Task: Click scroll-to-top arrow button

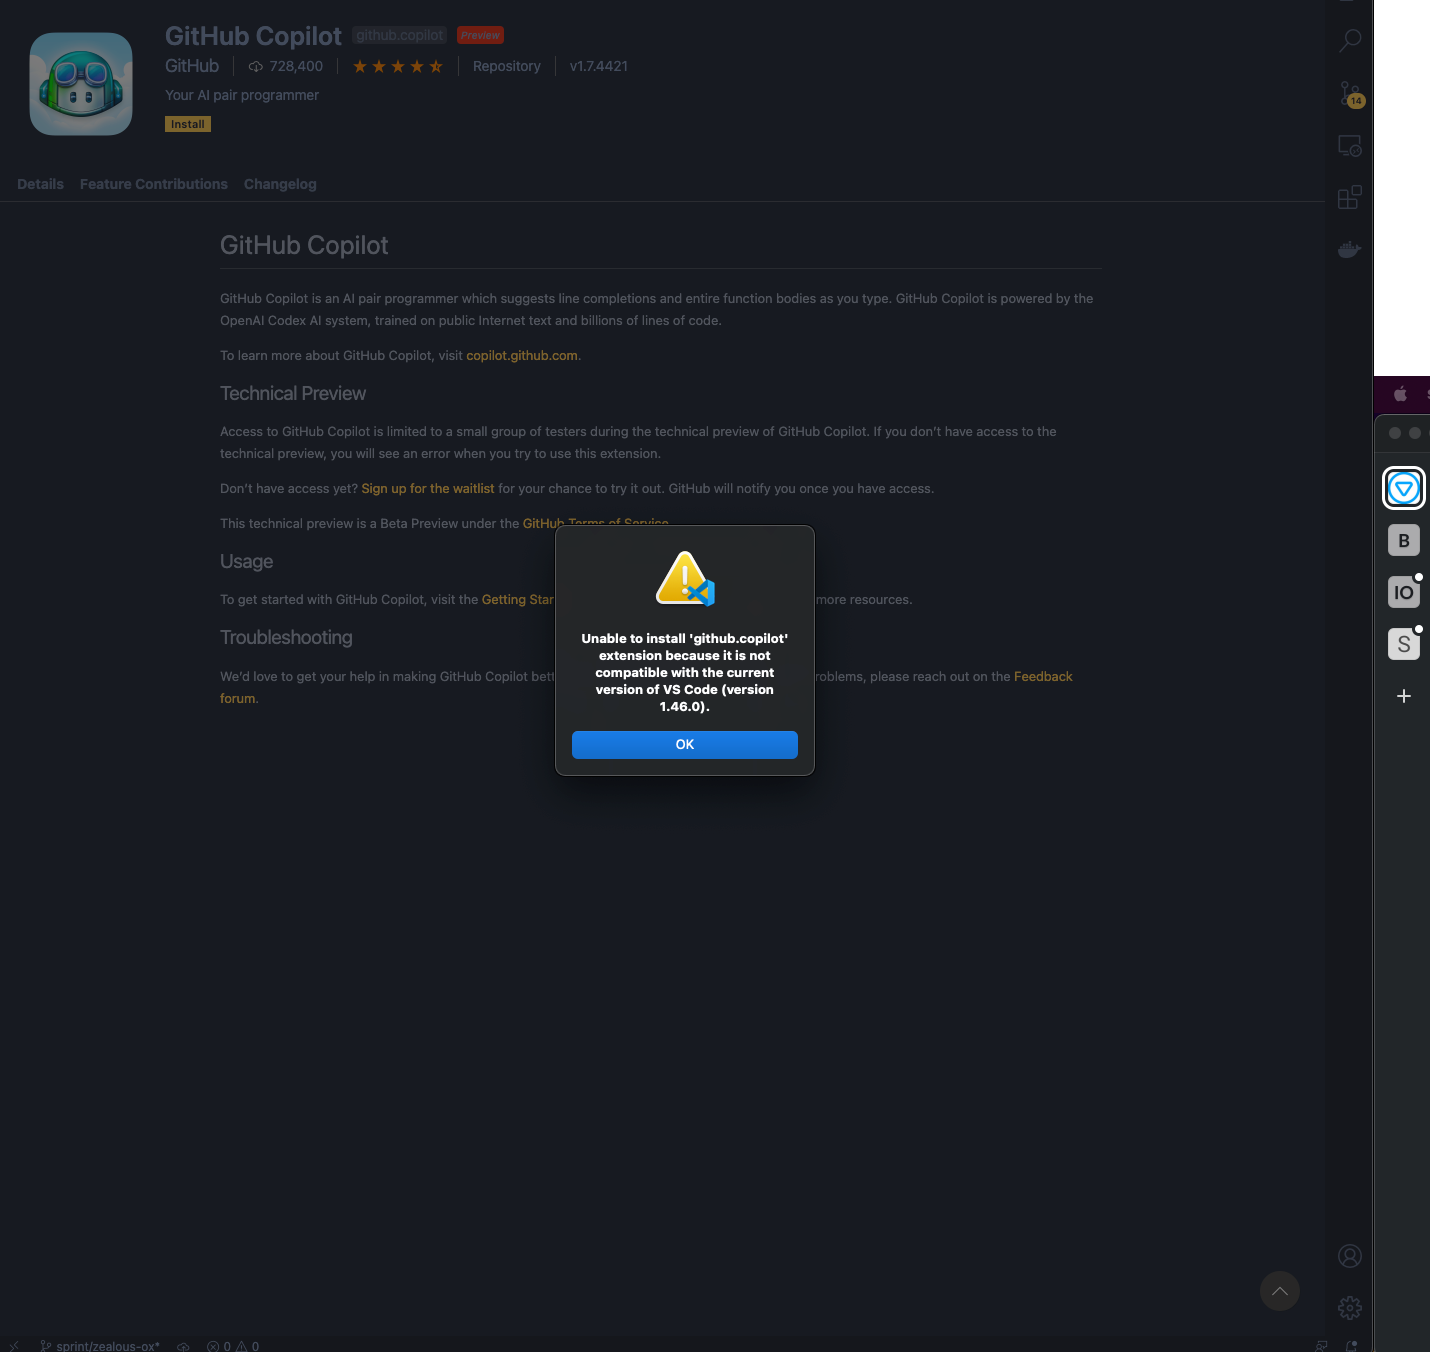Action: (x=1280, y=1291)
